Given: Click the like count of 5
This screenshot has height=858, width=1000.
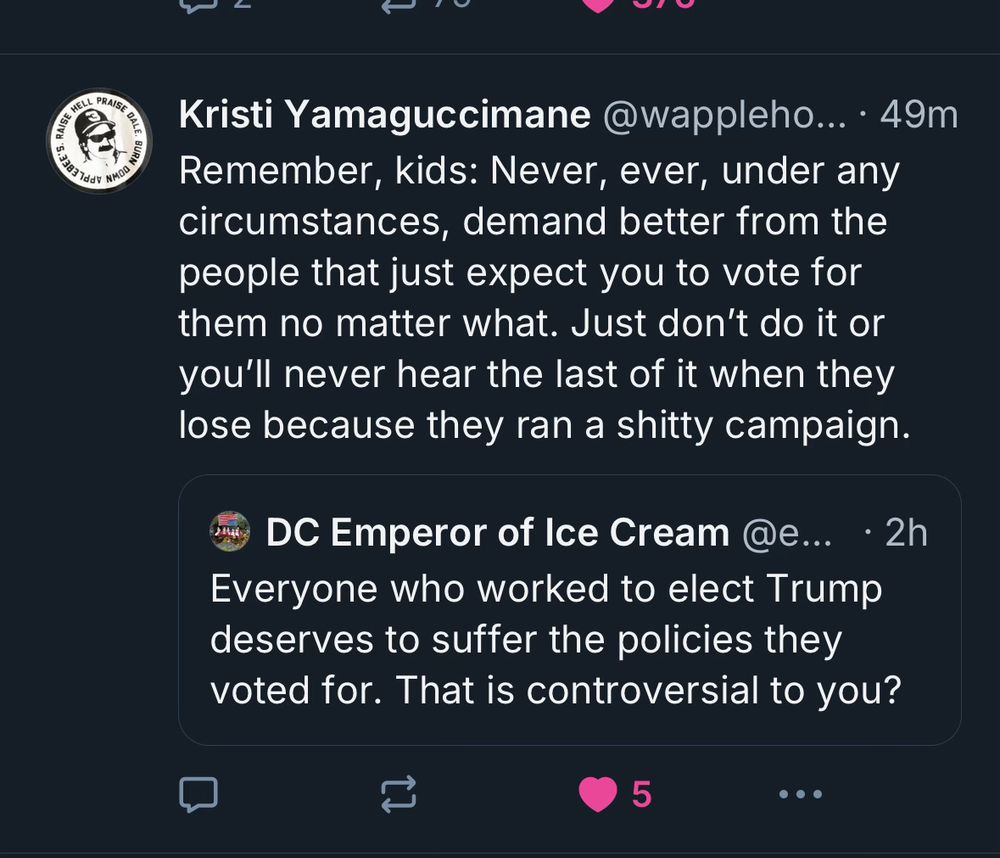Looking at the screenshot, I should [642, 794].
